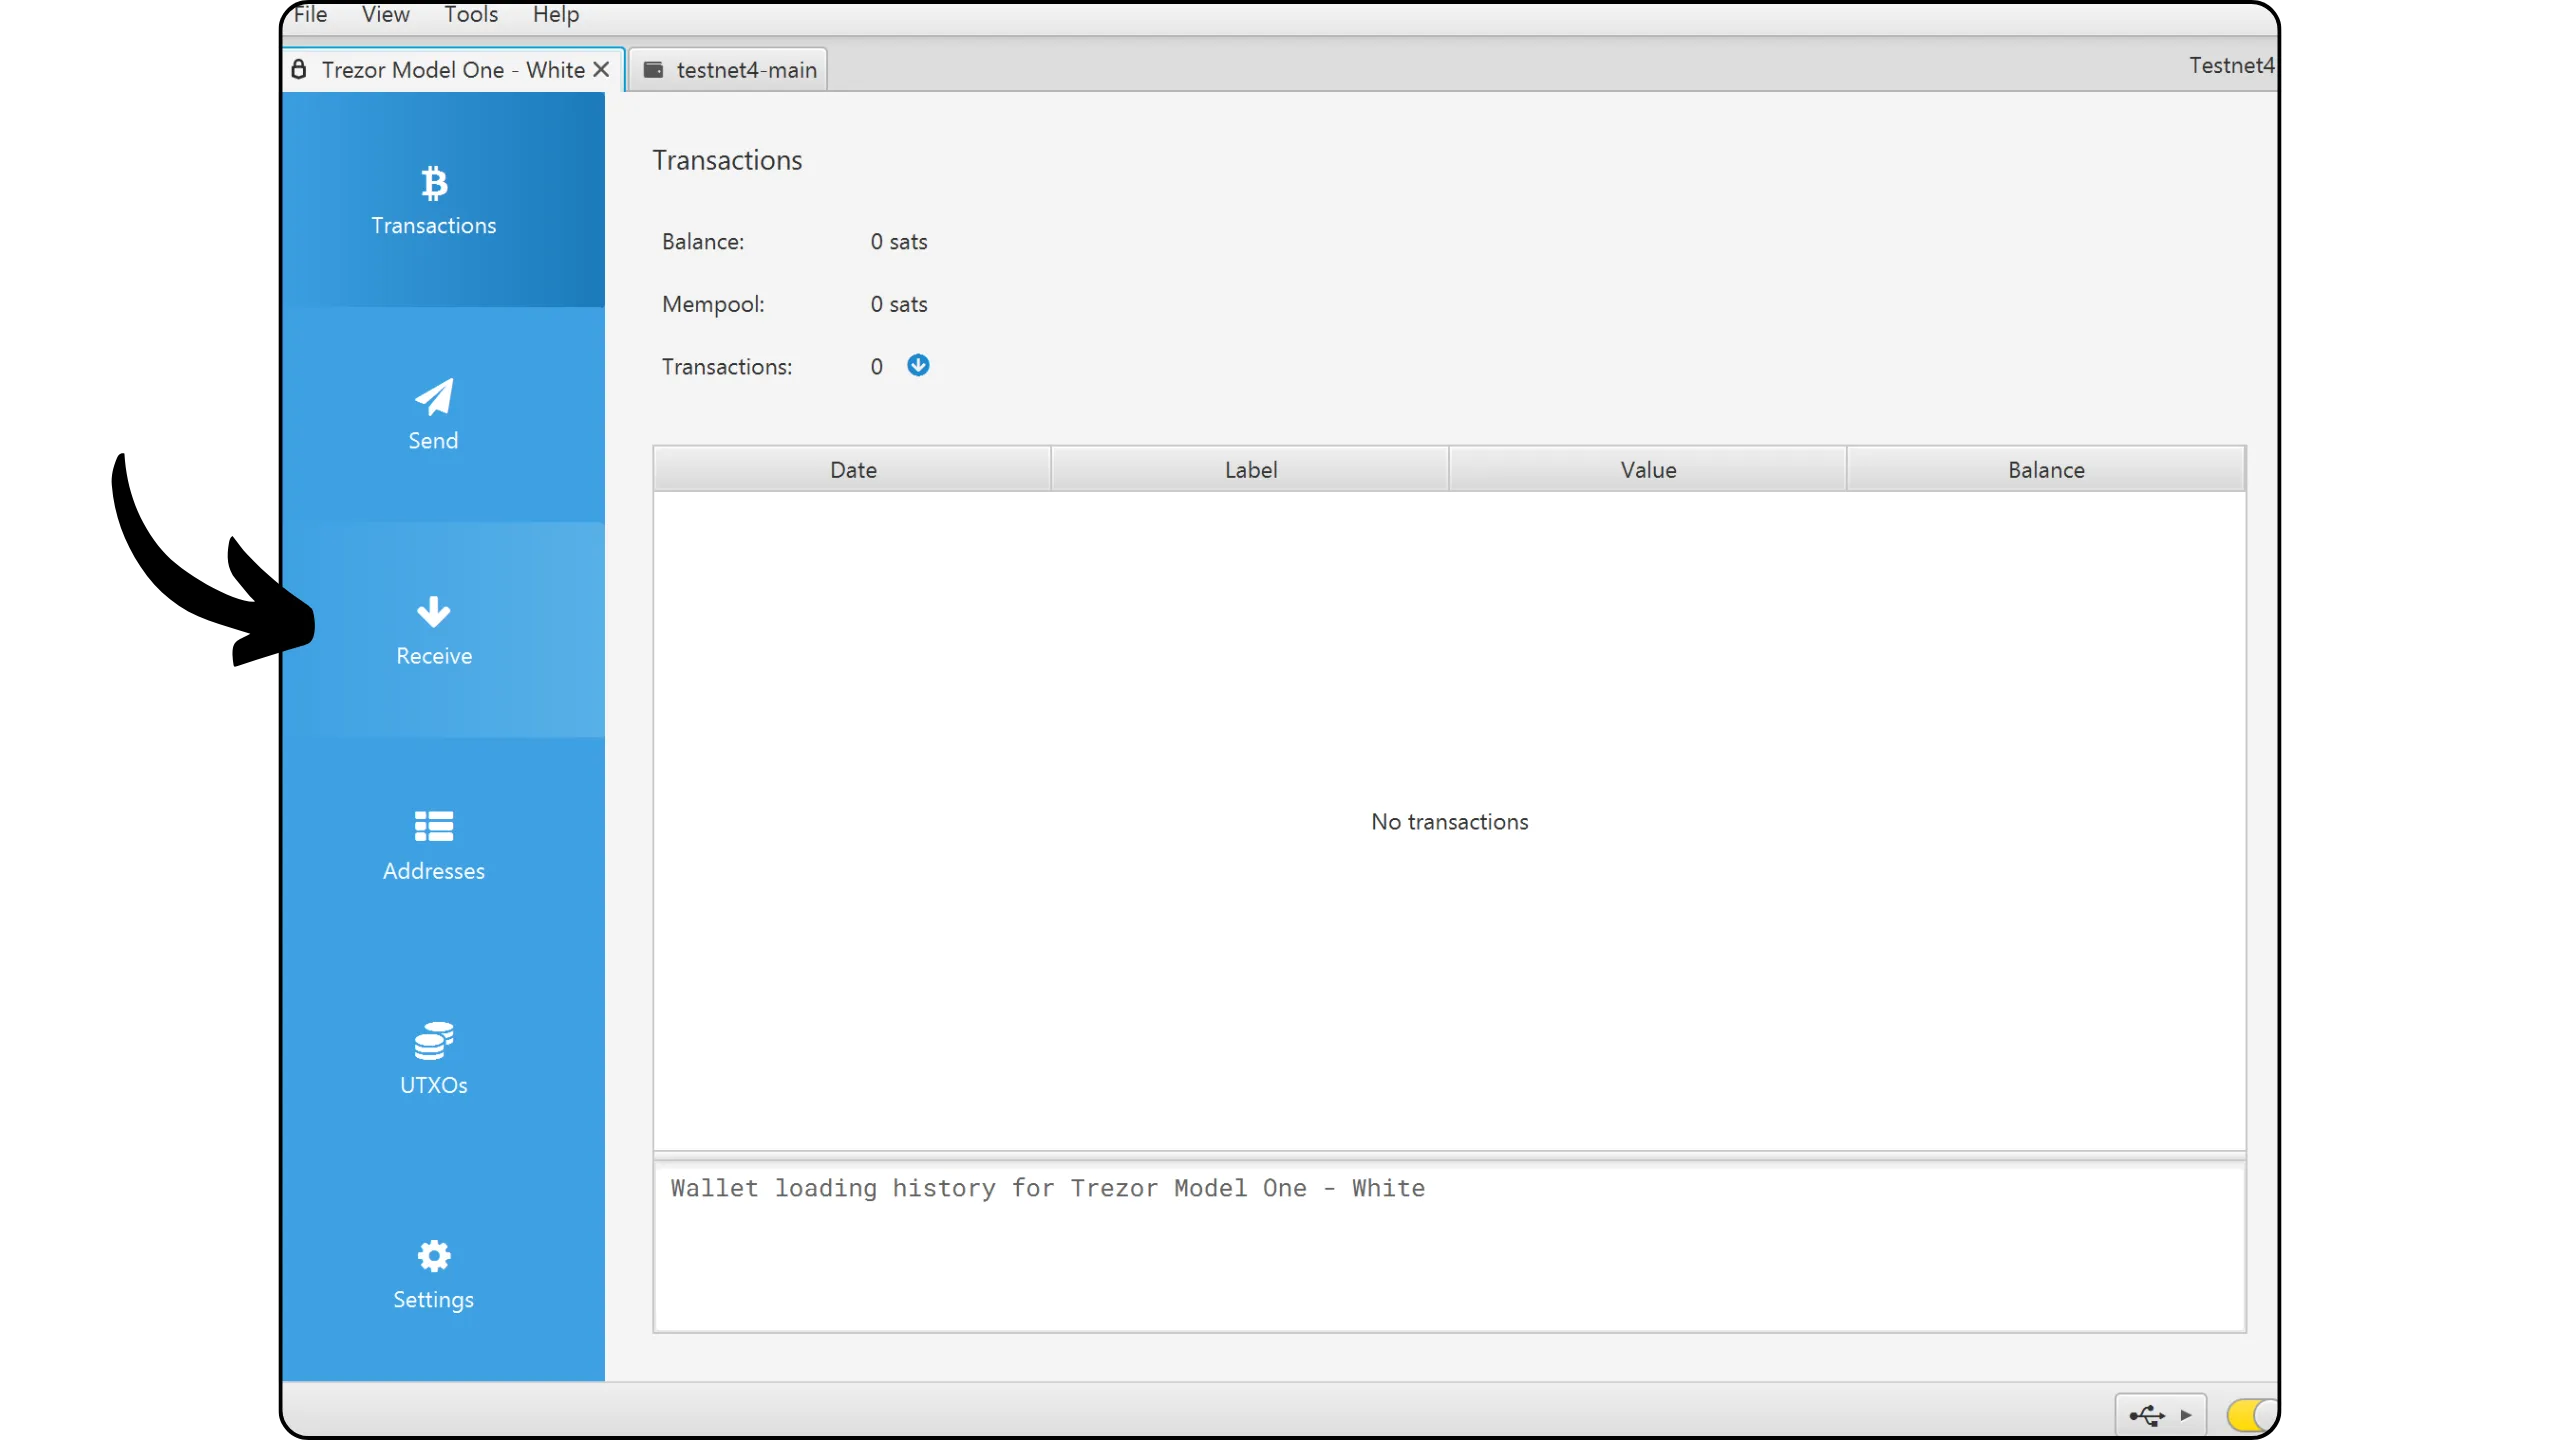2560x1440 pixels.
Task: View the UTXOs coins page
Action: coord(433,1060)
